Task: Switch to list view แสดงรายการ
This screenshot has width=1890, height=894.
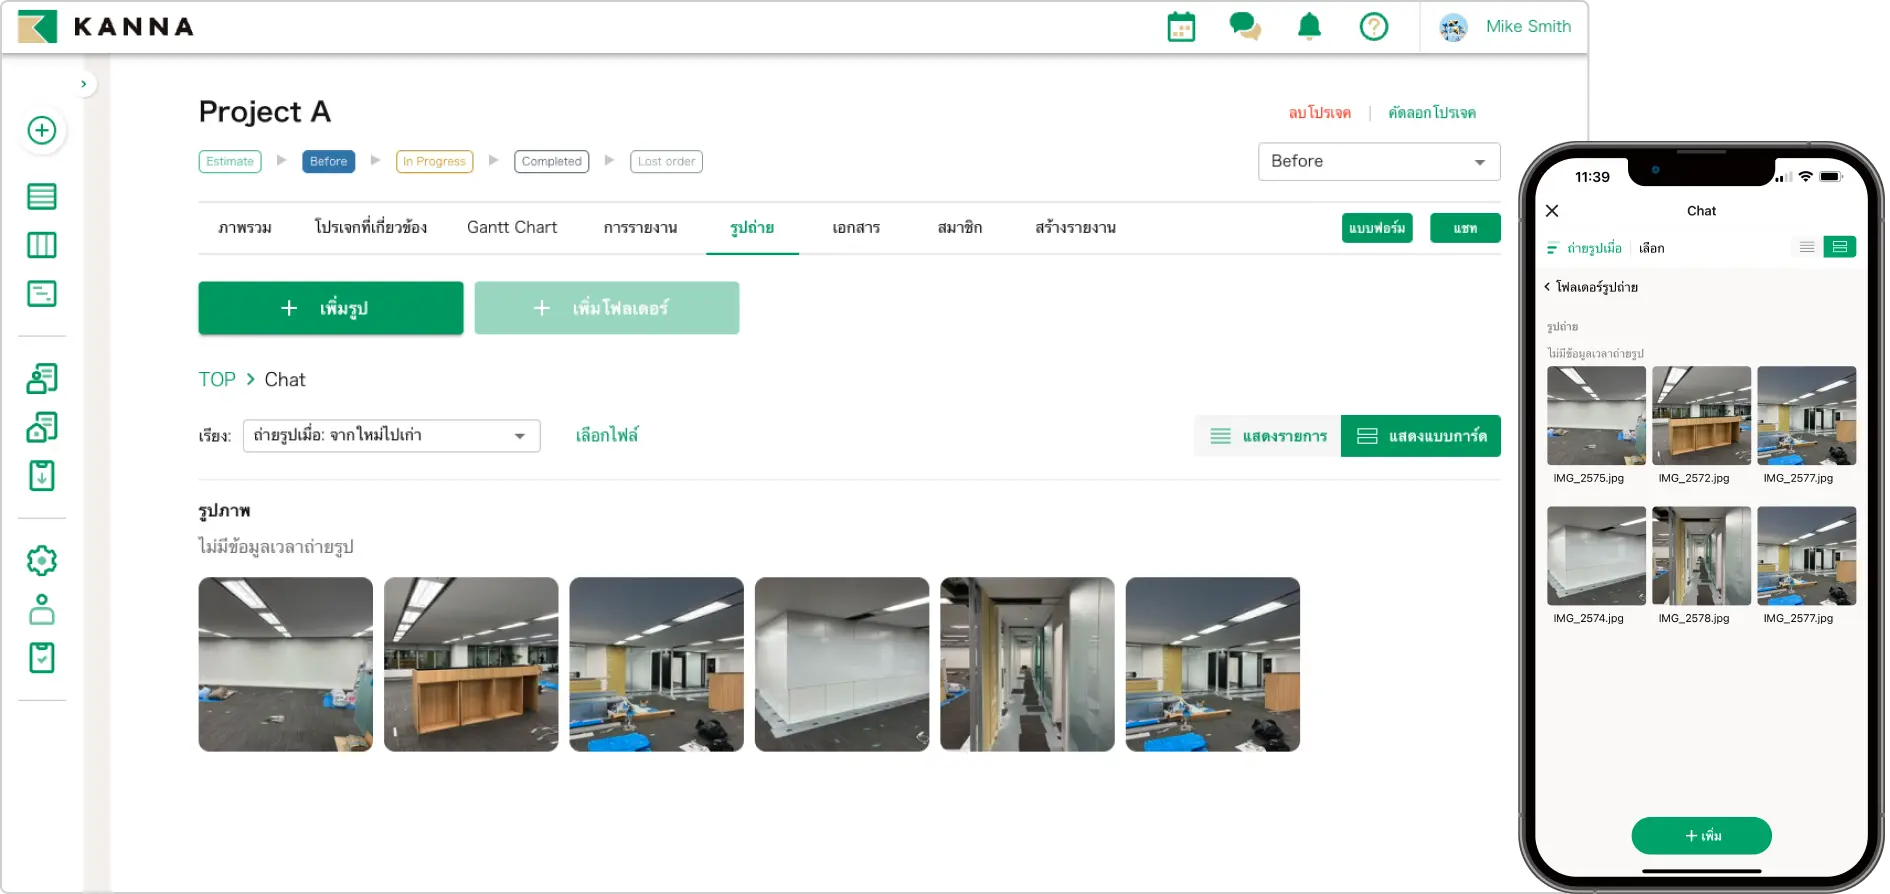Action: point(1268,436)
